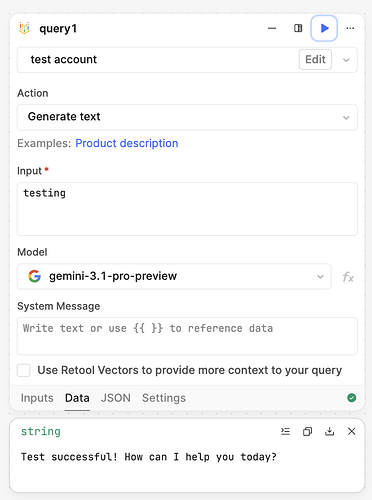This screenshot has width=372, height=500.
Task: Open the Product description example link
Action: click(127, 143)
